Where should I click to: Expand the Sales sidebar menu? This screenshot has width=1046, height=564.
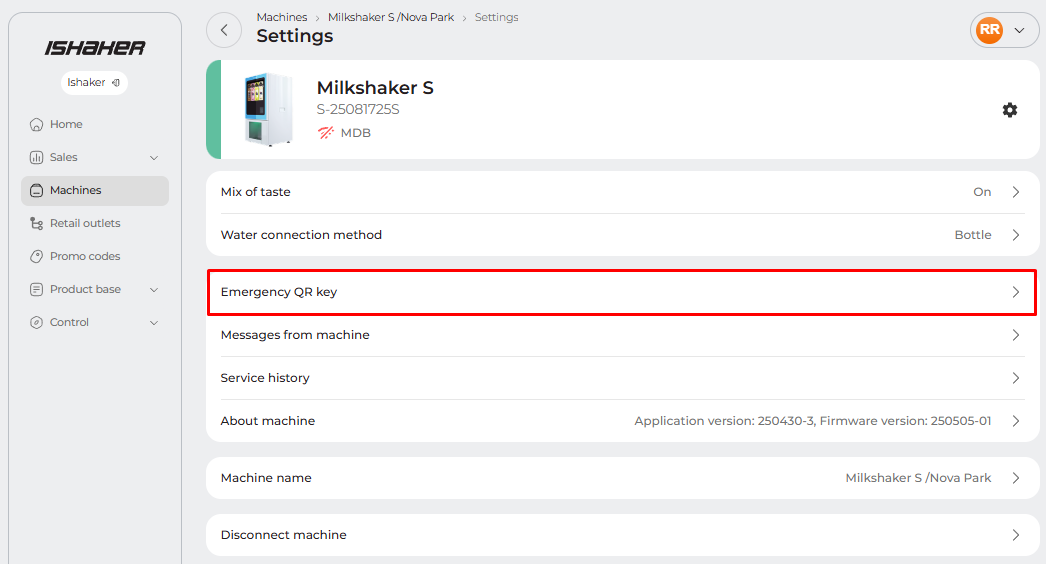pyautogui.click(x=154, y=158)
